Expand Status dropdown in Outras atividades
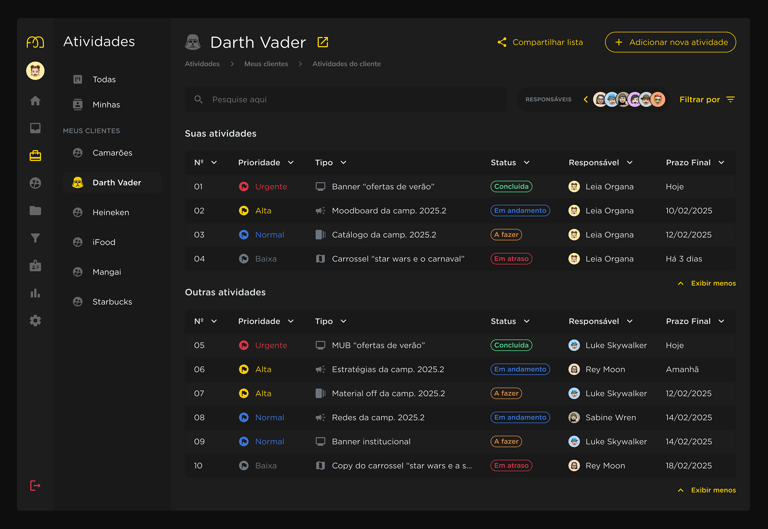The height and width of the screenshot is (529, 768). coord(527,321)
